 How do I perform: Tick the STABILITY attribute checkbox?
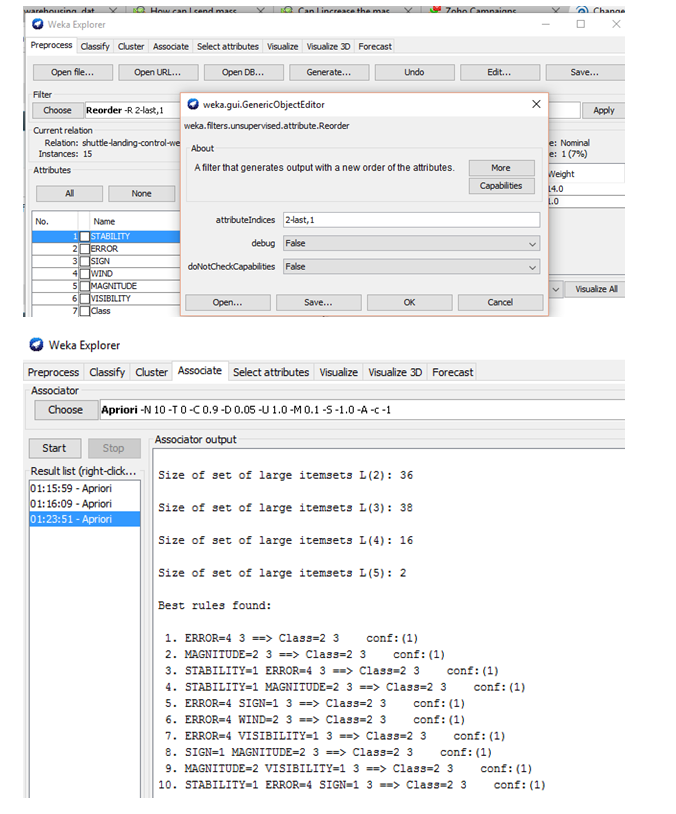[x=85, y=237]
